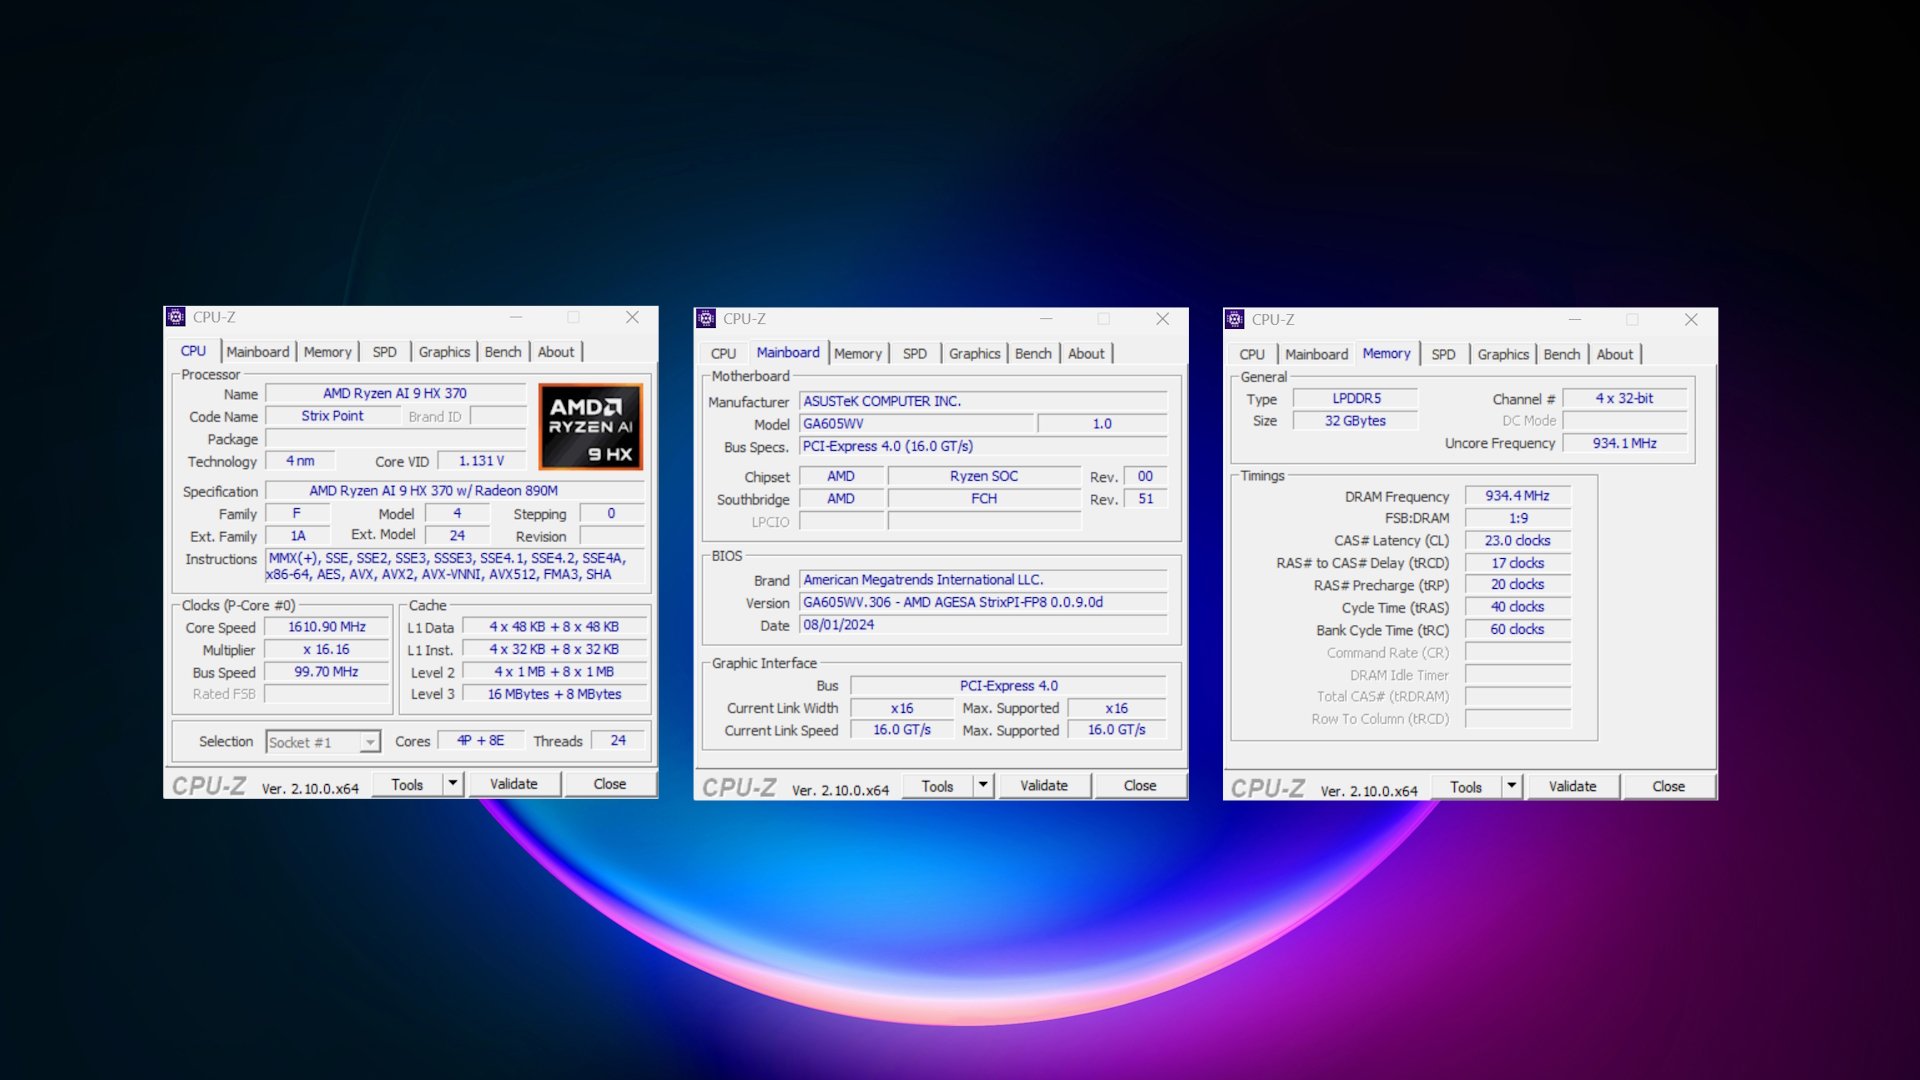Open Memory tab in the middle window
The image size is (1920, 1080).
pyautogui.click(x=858, y=354)
